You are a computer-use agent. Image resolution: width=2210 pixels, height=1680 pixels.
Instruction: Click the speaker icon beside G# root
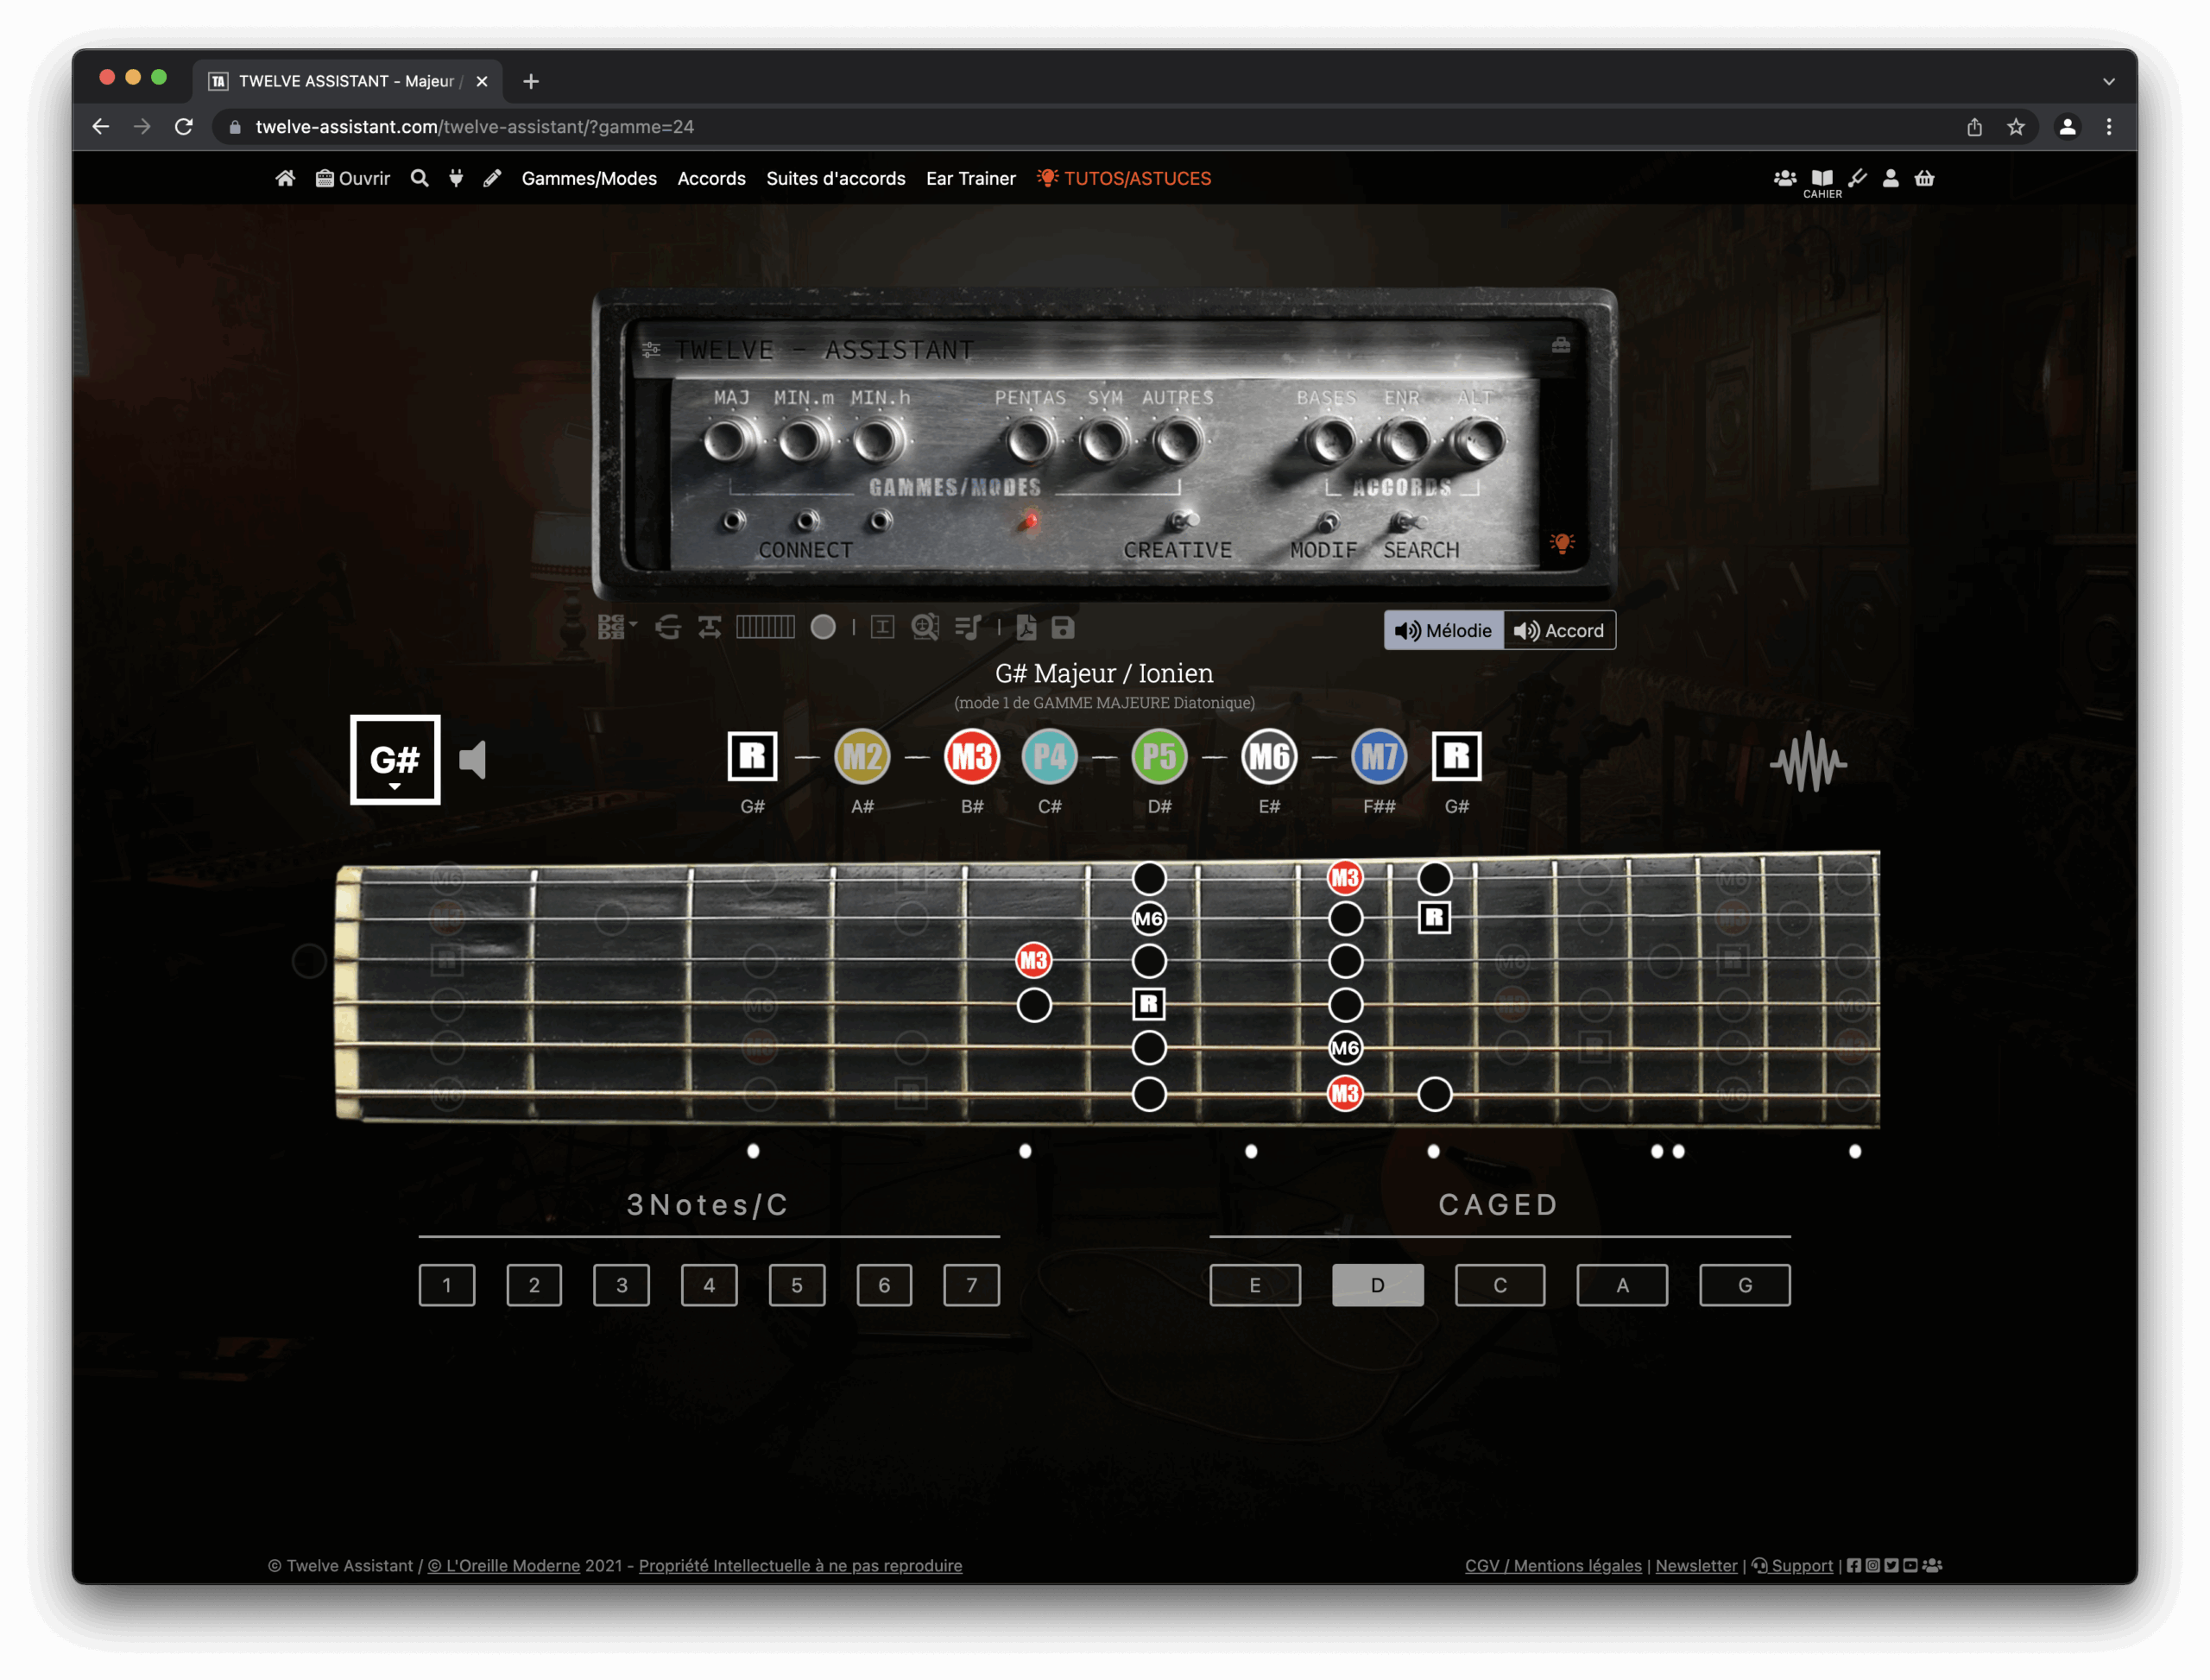[x=473, y=760]
